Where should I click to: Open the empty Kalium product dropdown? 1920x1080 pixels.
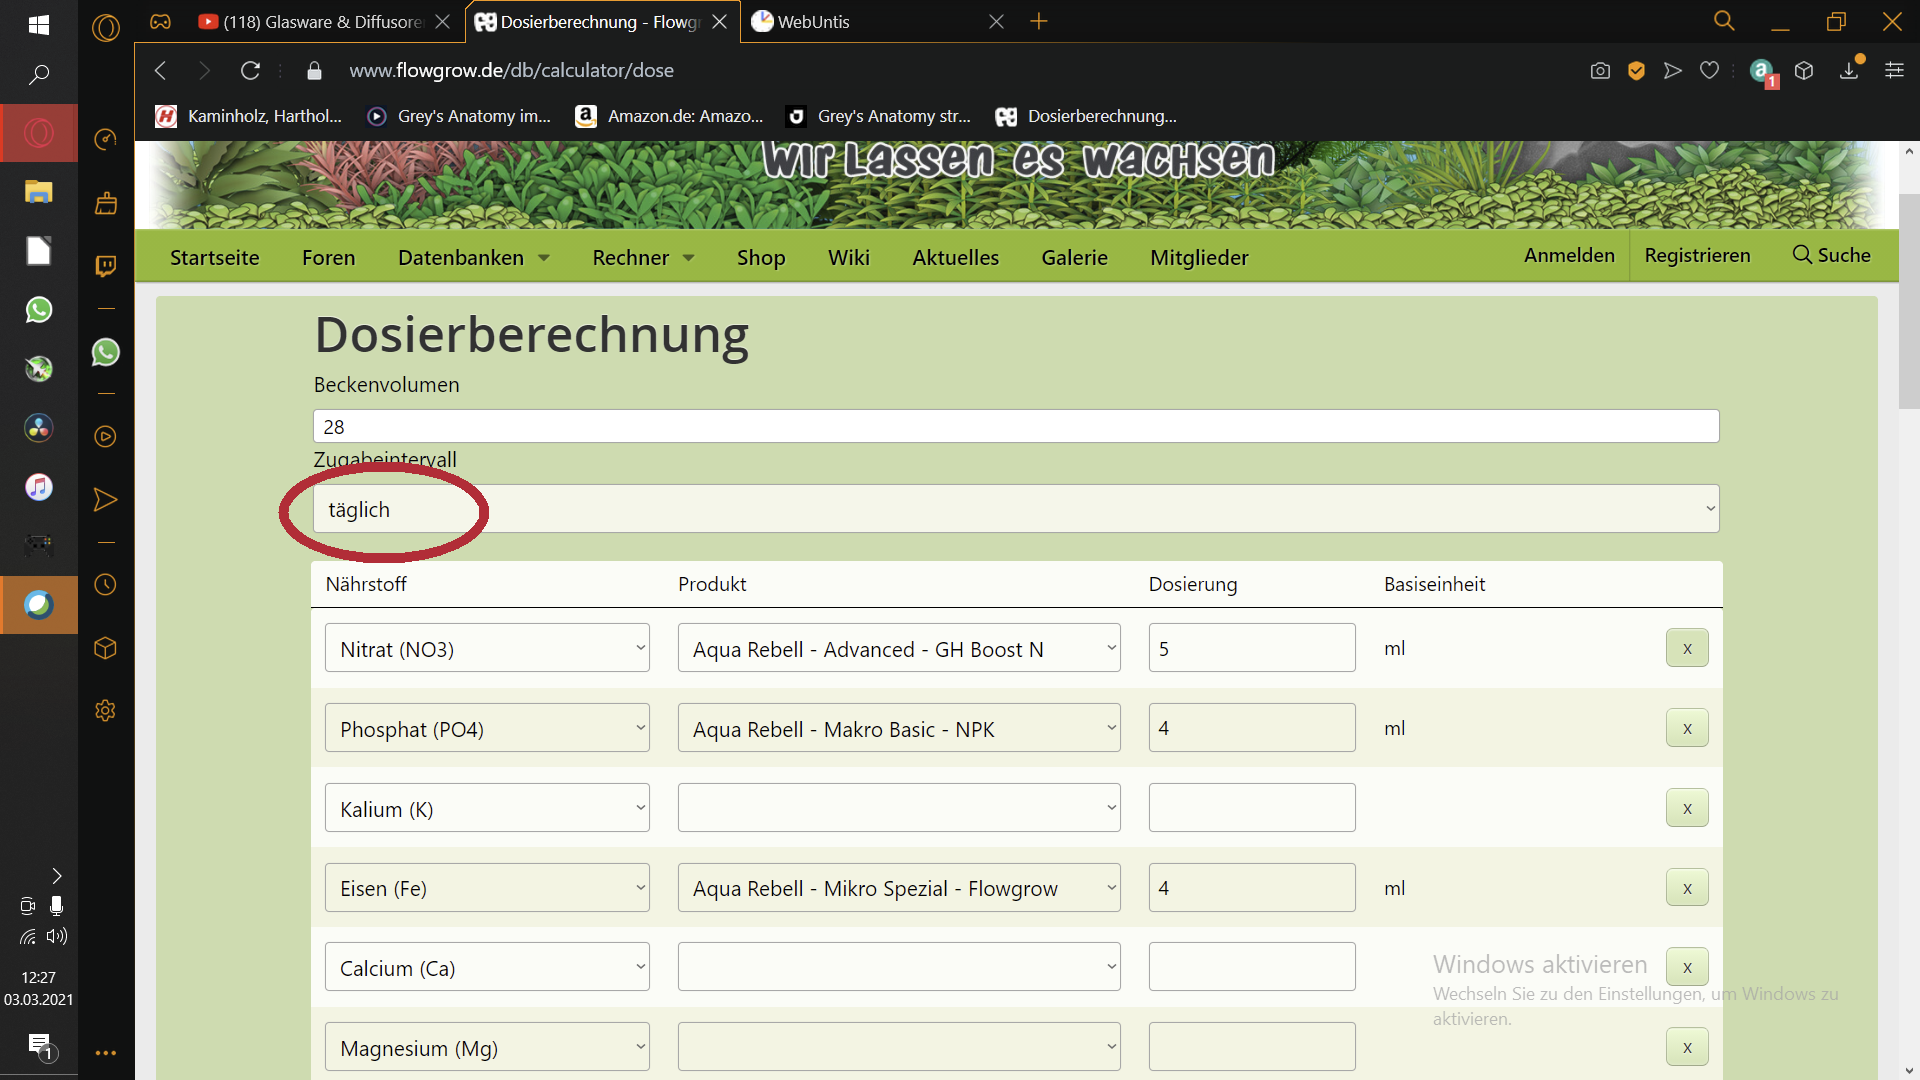pos(899,808)
